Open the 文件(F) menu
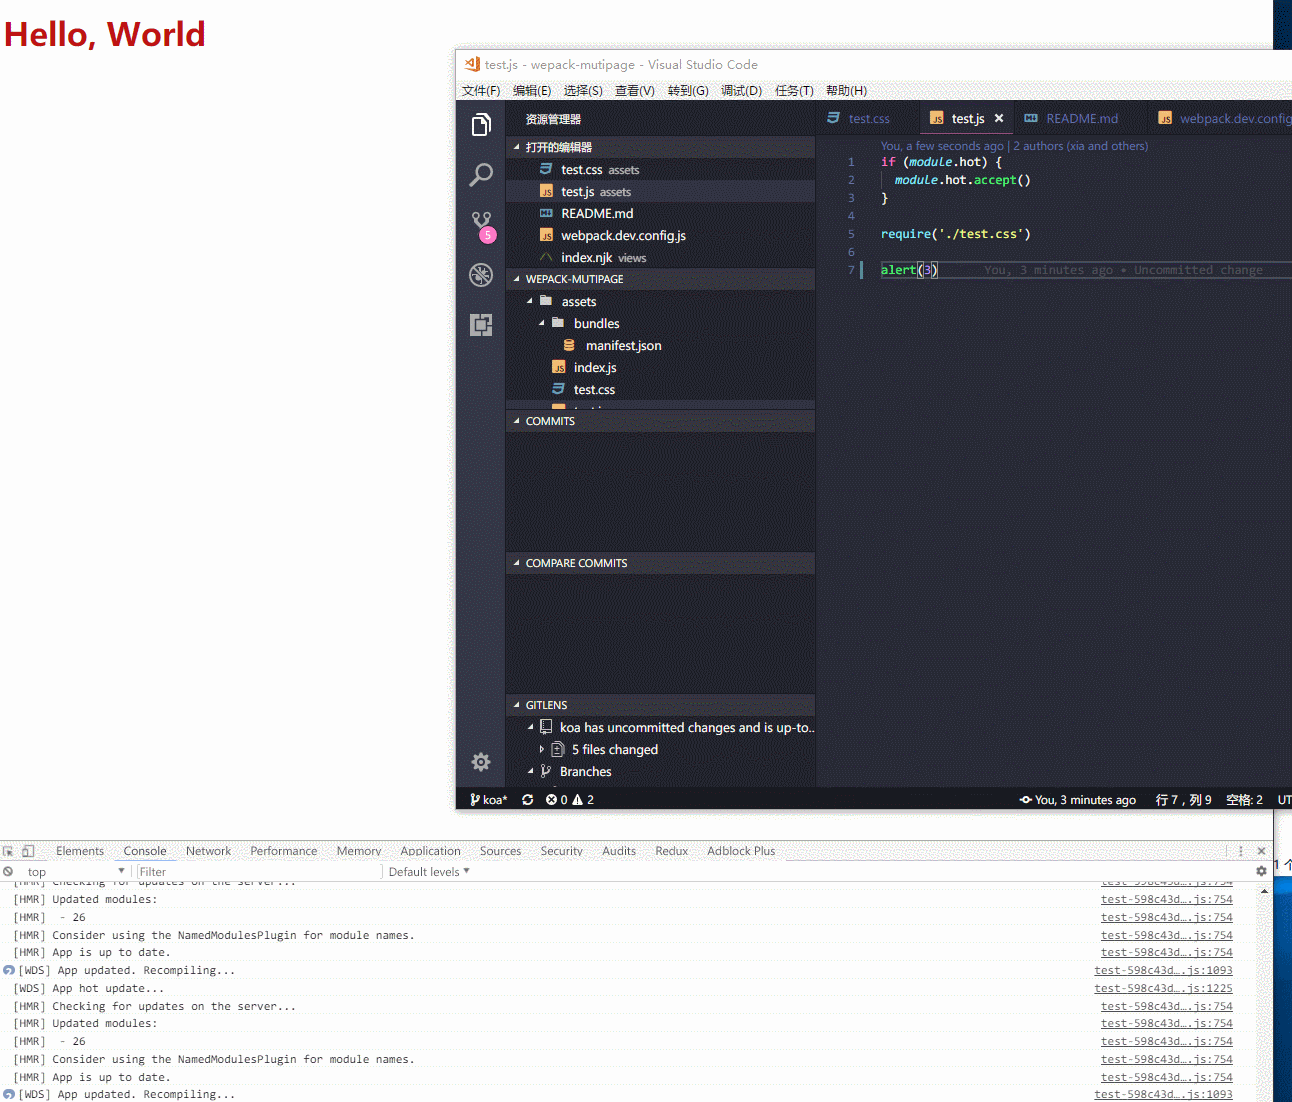 (x=481, y=91)
